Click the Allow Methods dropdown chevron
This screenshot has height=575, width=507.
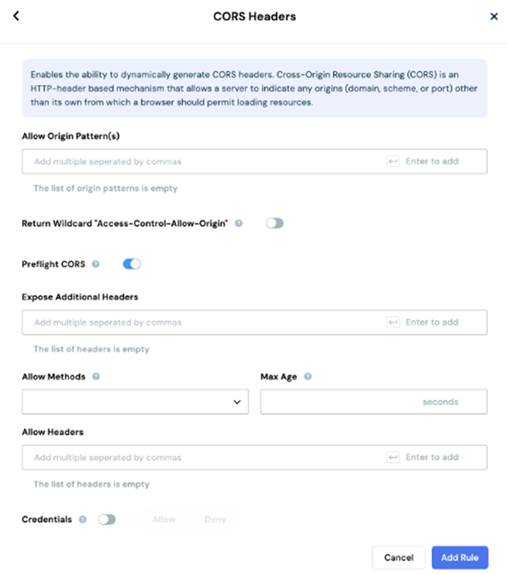(x=237, y=402)
